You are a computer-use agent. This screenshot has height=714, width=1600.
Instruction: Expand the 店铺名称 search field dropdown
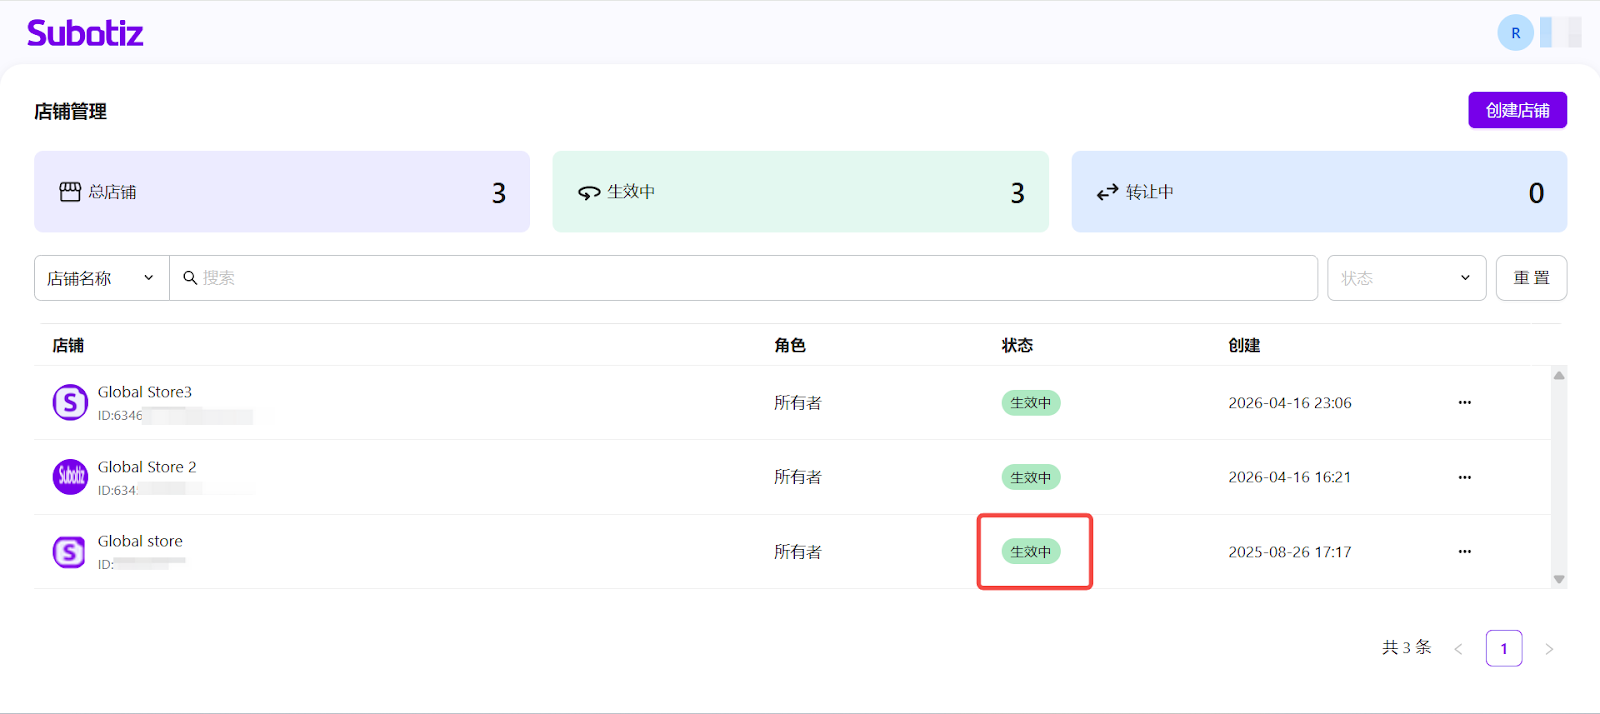[101, 278]
